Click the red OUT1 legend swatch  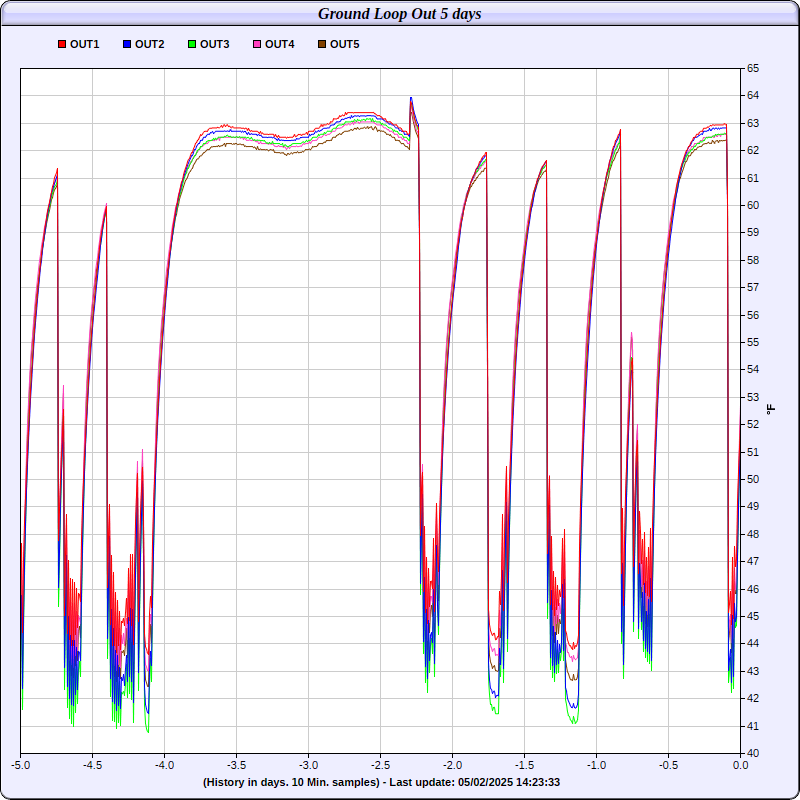tap(62, 44)
